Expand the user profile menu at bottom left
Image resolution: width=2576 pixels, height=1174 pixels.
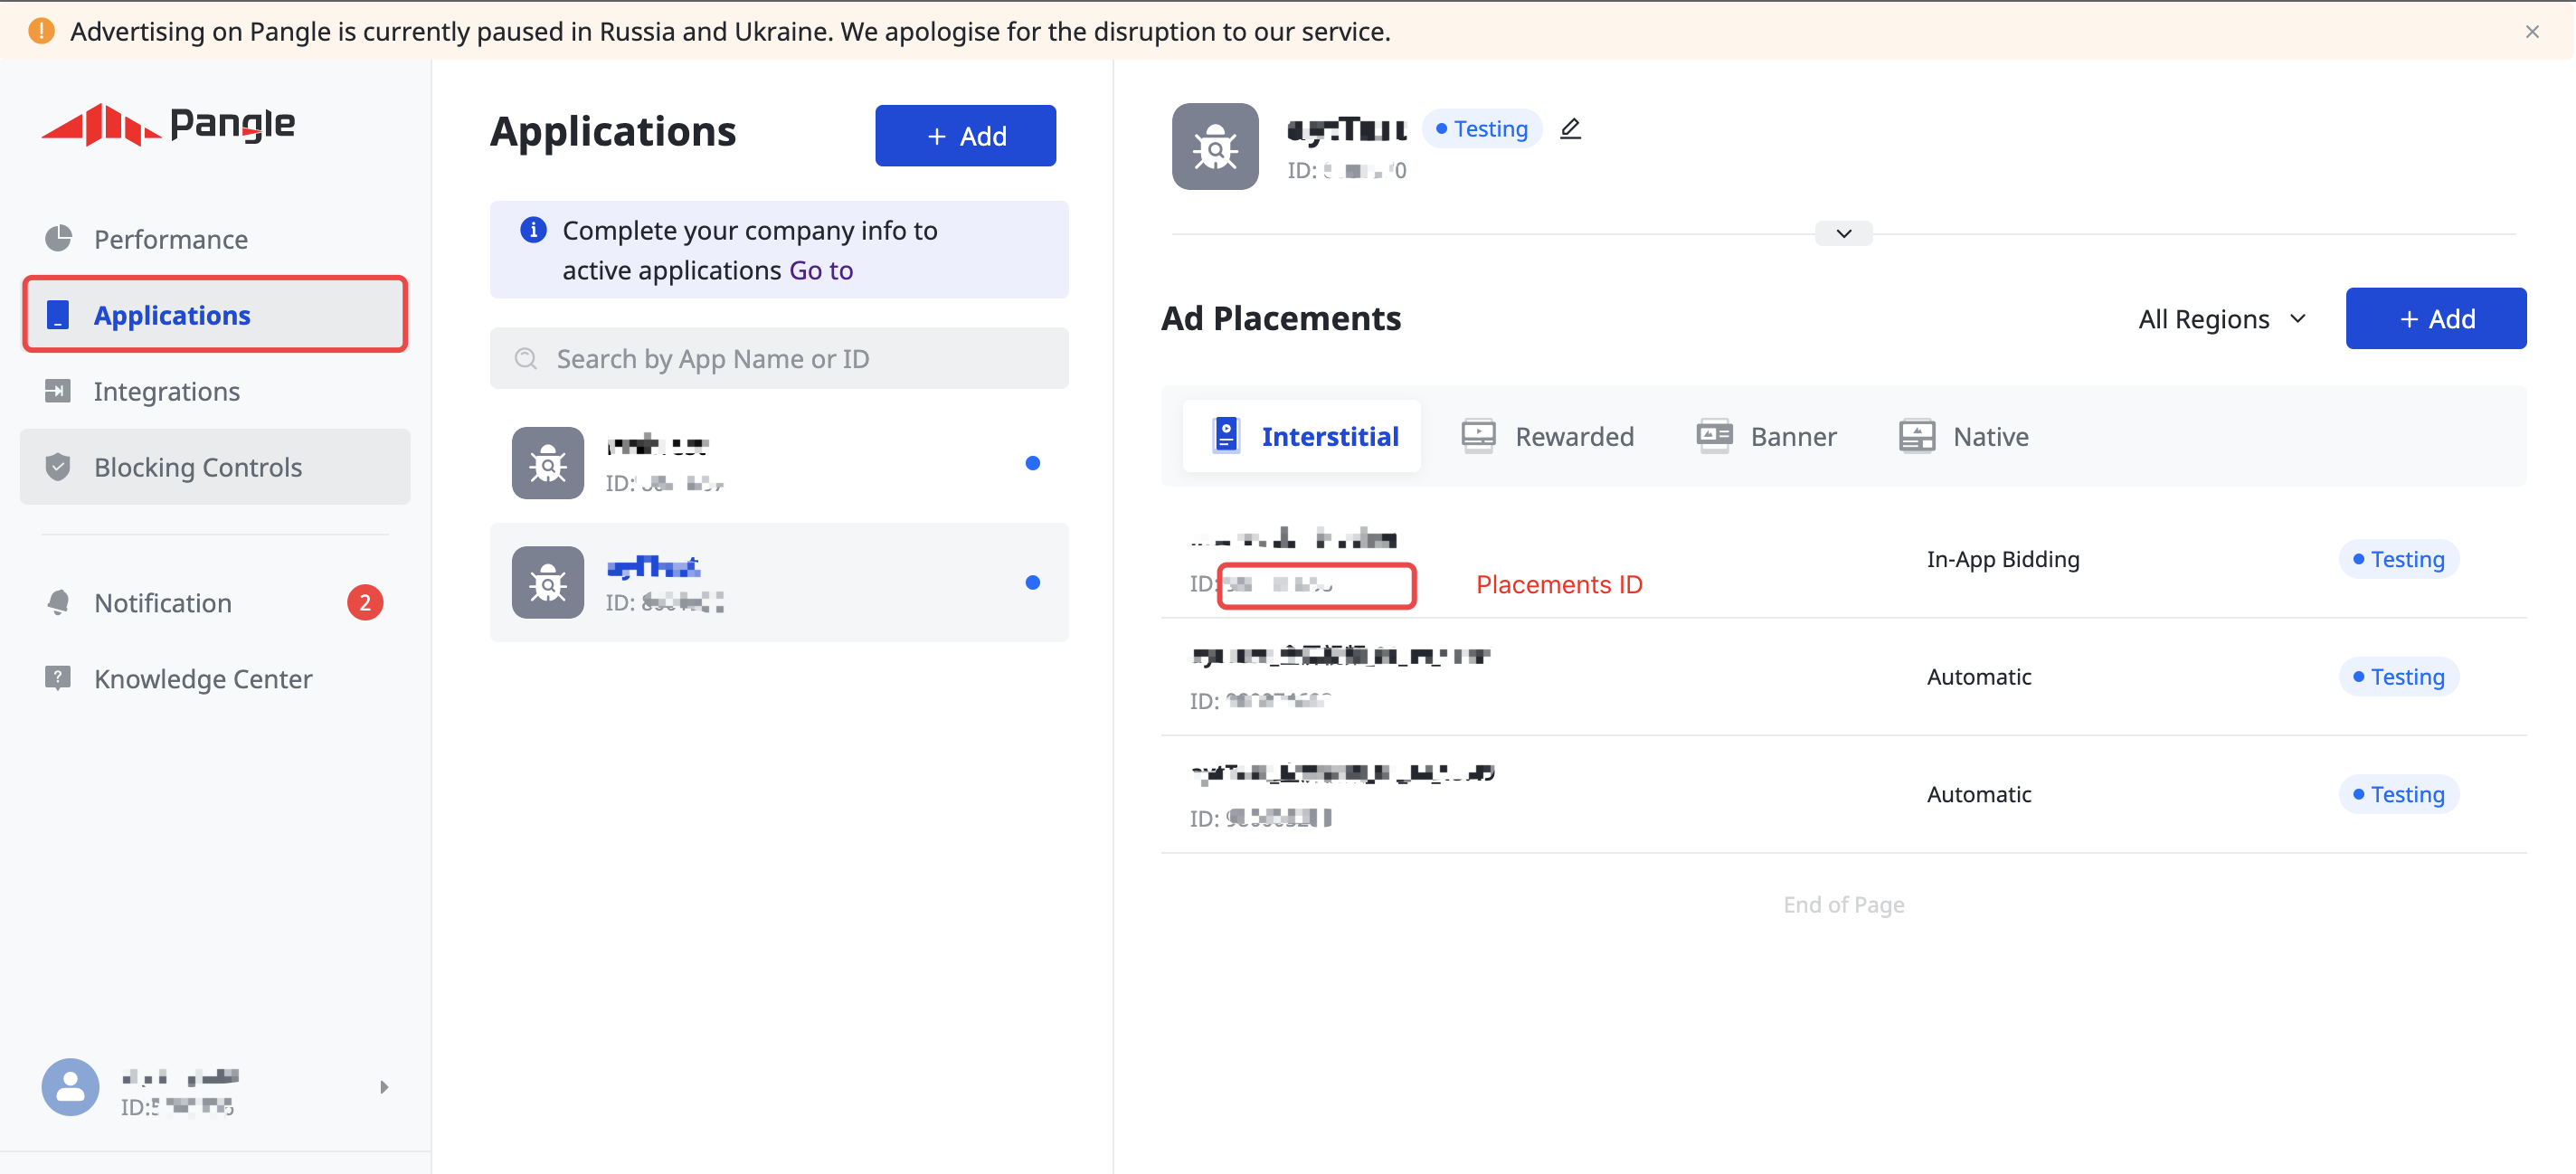pyautogui.click(x=384, y=1087)
